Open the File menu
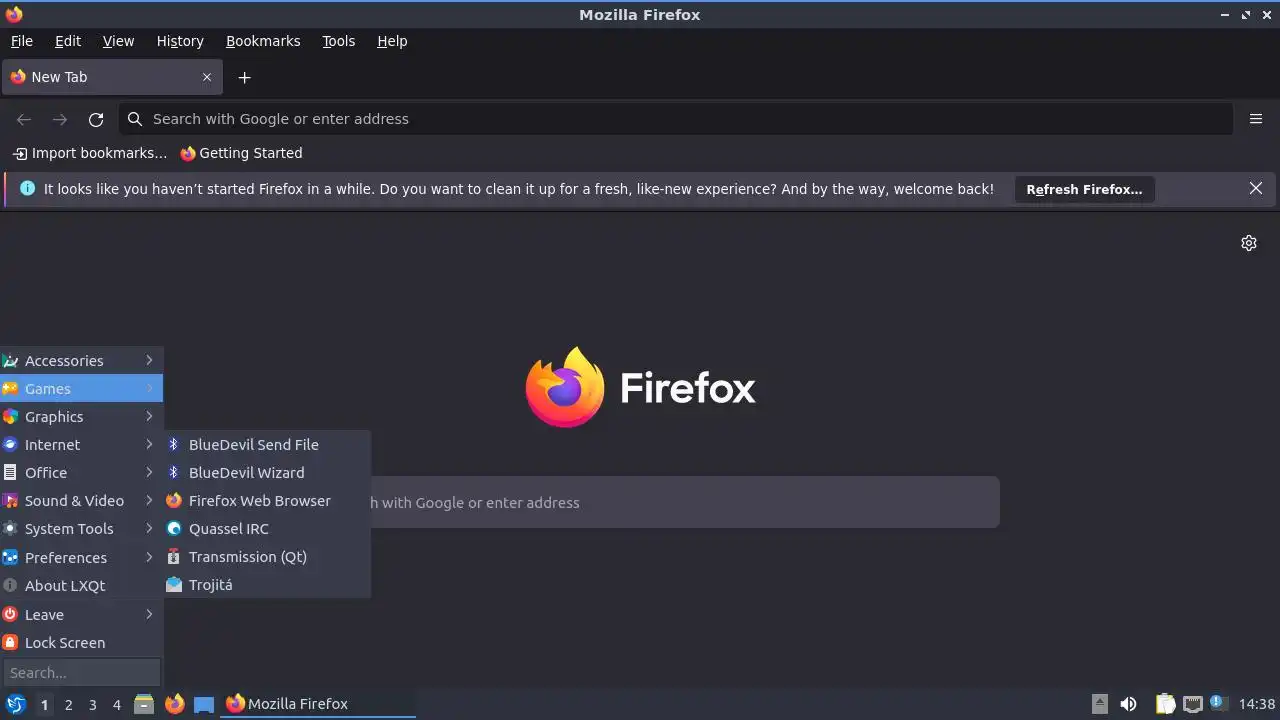The height and width of the screenshot is (720, 1280). click(x=22, y=41)
